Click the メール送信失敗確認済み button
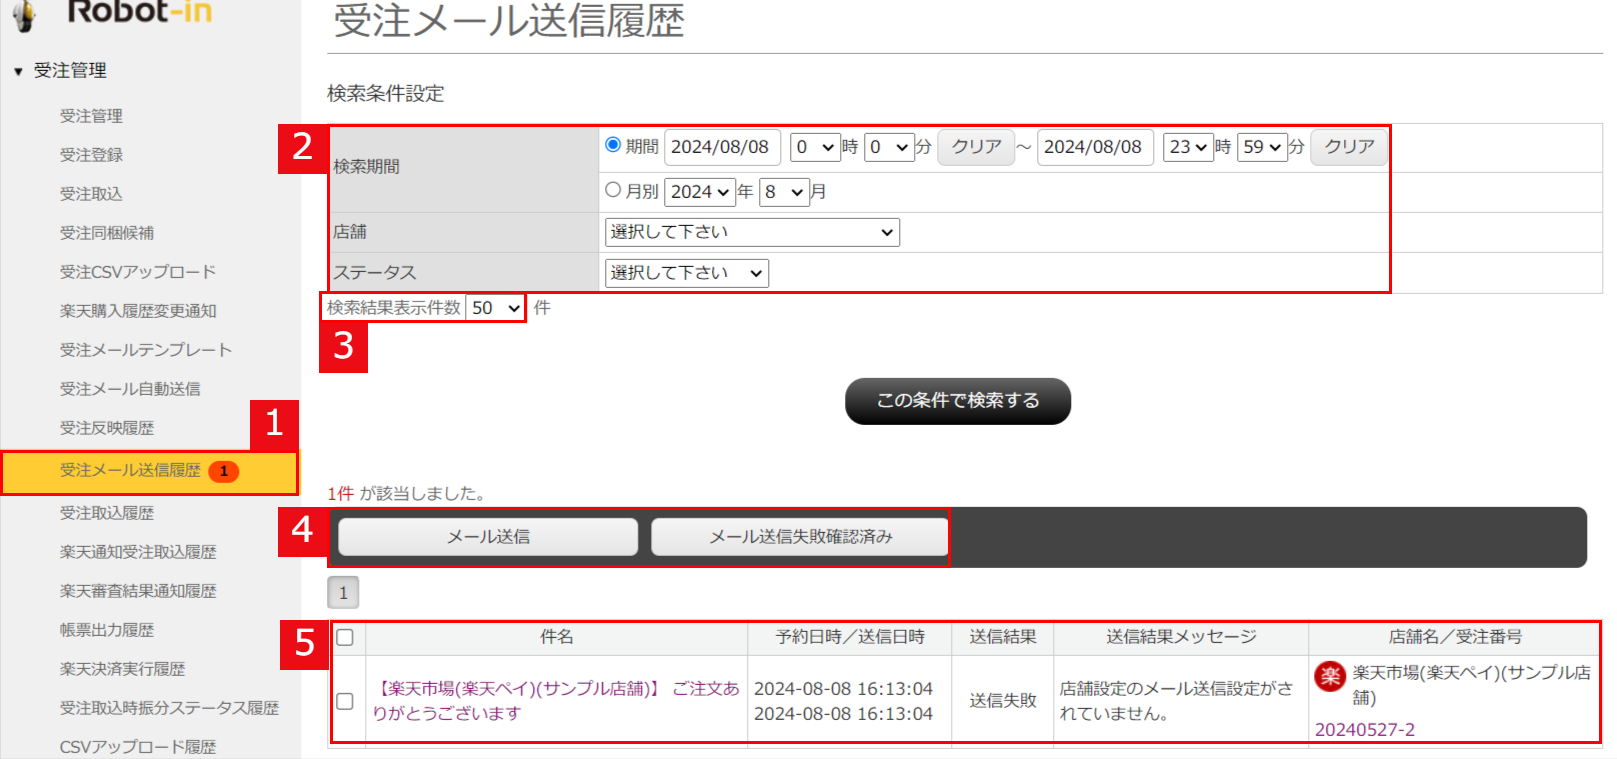 (x=800, y=537)
